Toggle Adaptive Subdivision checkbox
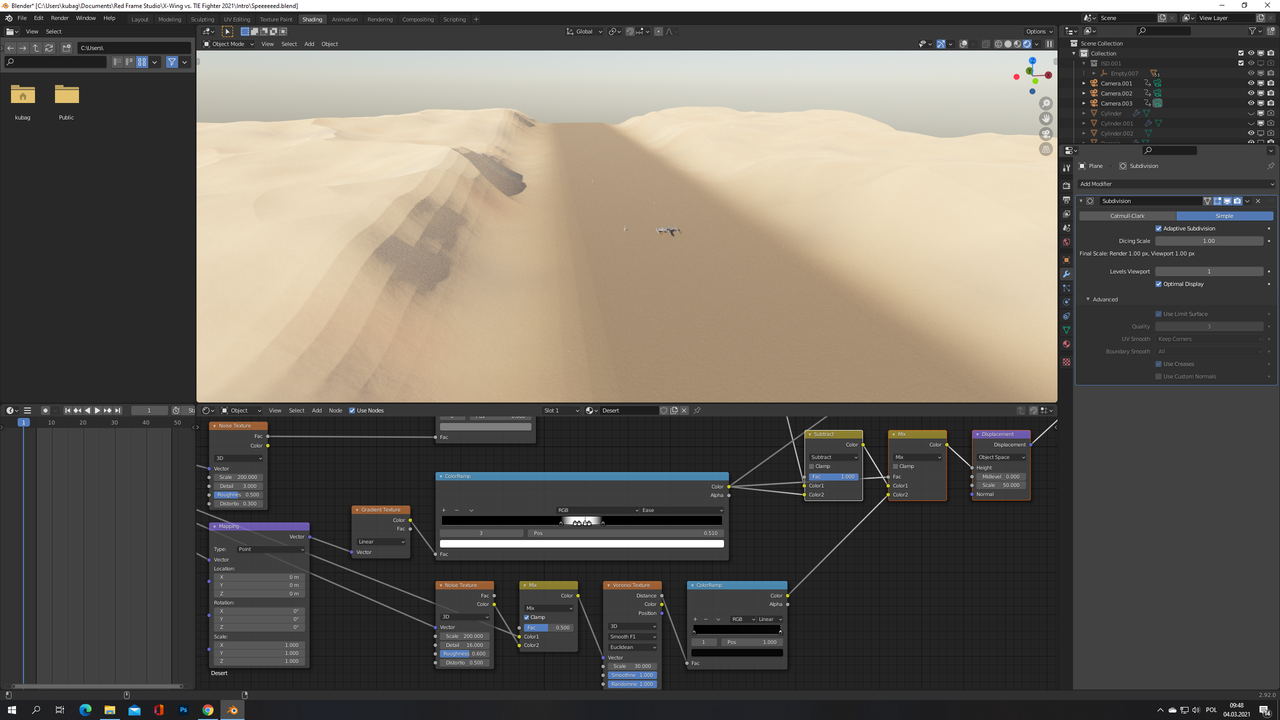This screenshot has height=720, width=1280. (1159, 228)
